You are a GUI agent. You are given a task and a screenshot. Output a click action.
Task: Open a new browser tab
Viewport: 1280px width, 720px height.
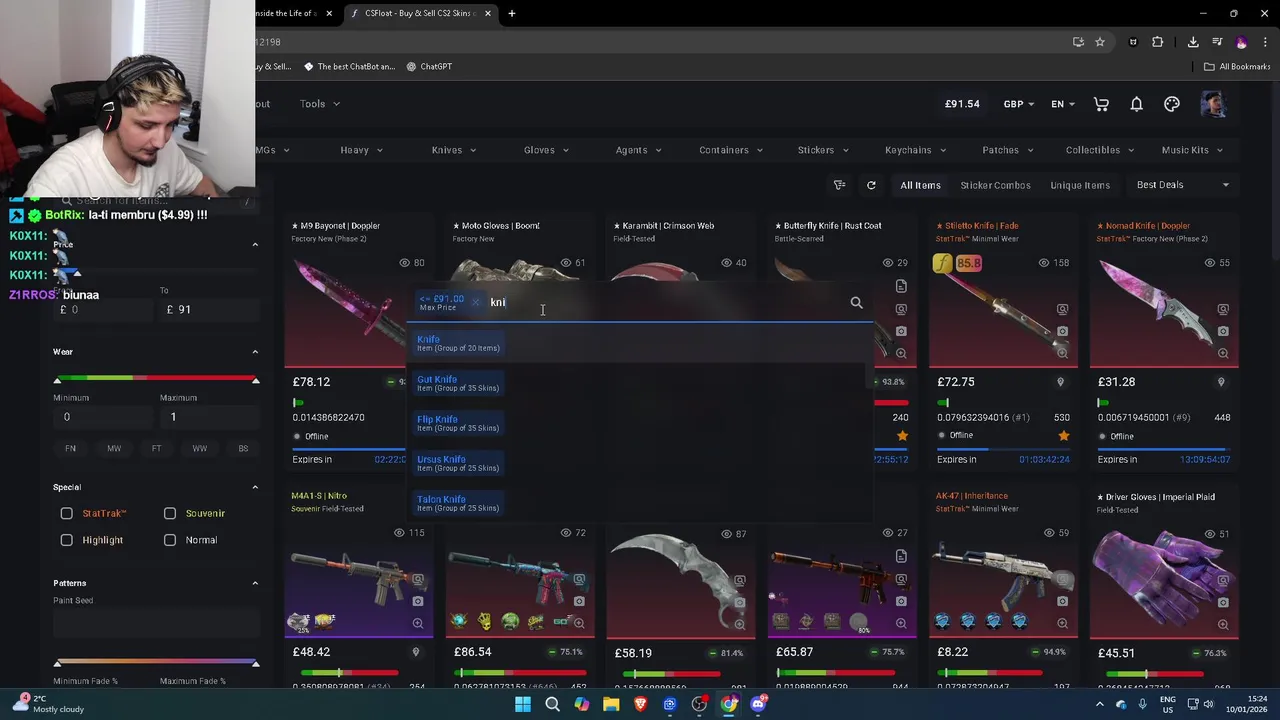pyautogui.click(x=511, y=13)
